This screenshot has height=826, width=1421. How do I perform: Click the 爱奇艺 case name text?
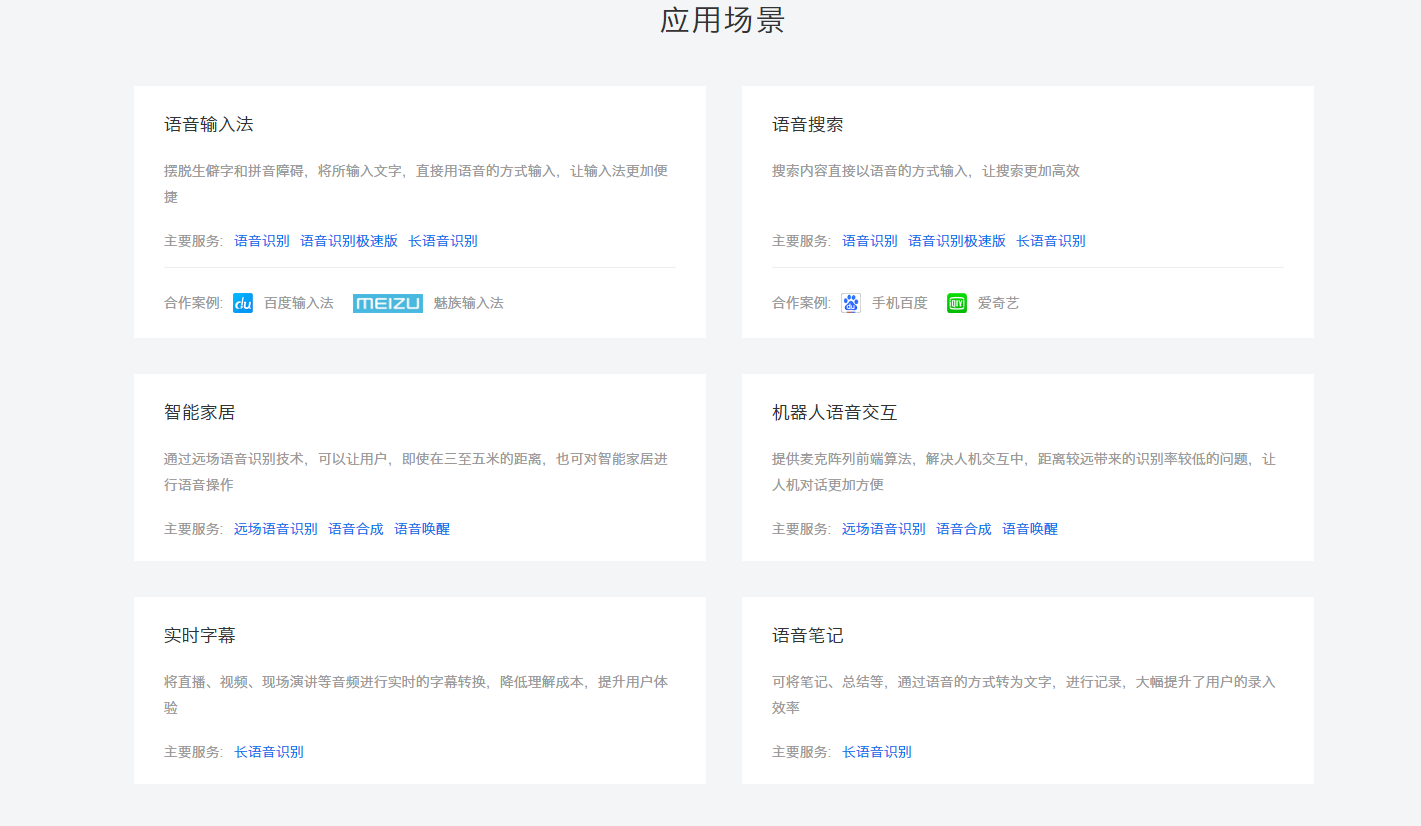click(x=999, y=303)
